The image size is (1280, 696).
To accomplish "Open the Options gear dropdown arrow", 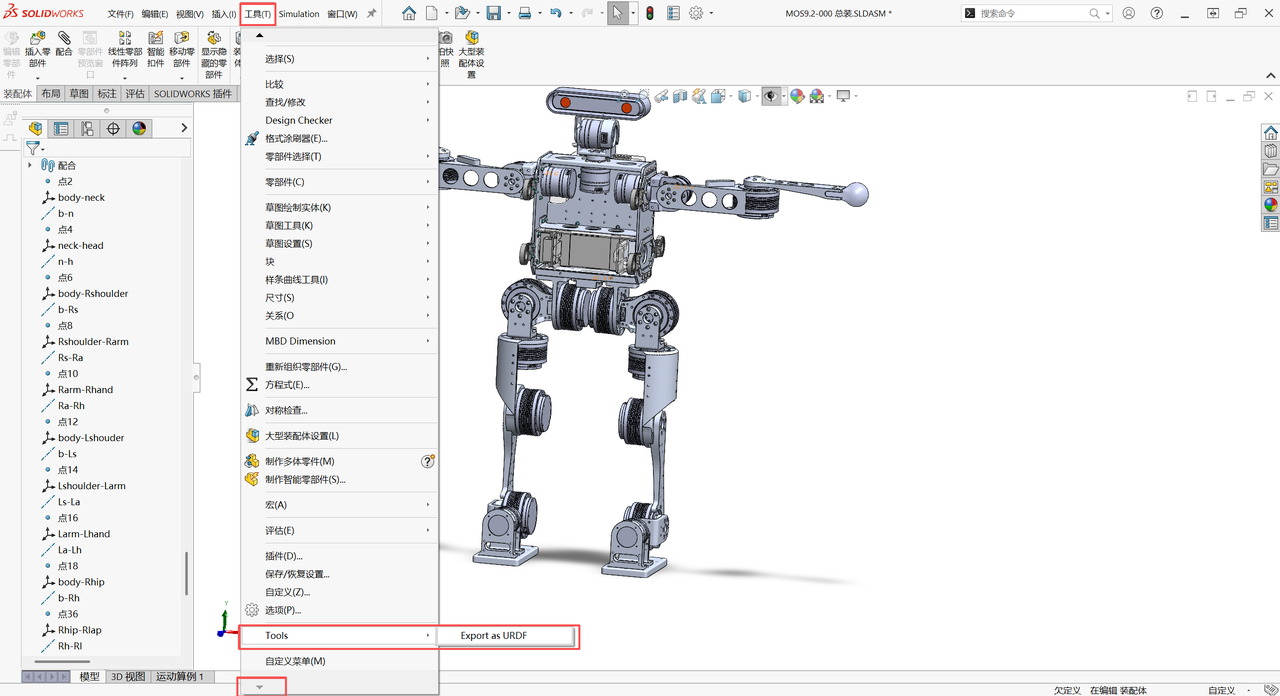I will [x=710, y=14].
